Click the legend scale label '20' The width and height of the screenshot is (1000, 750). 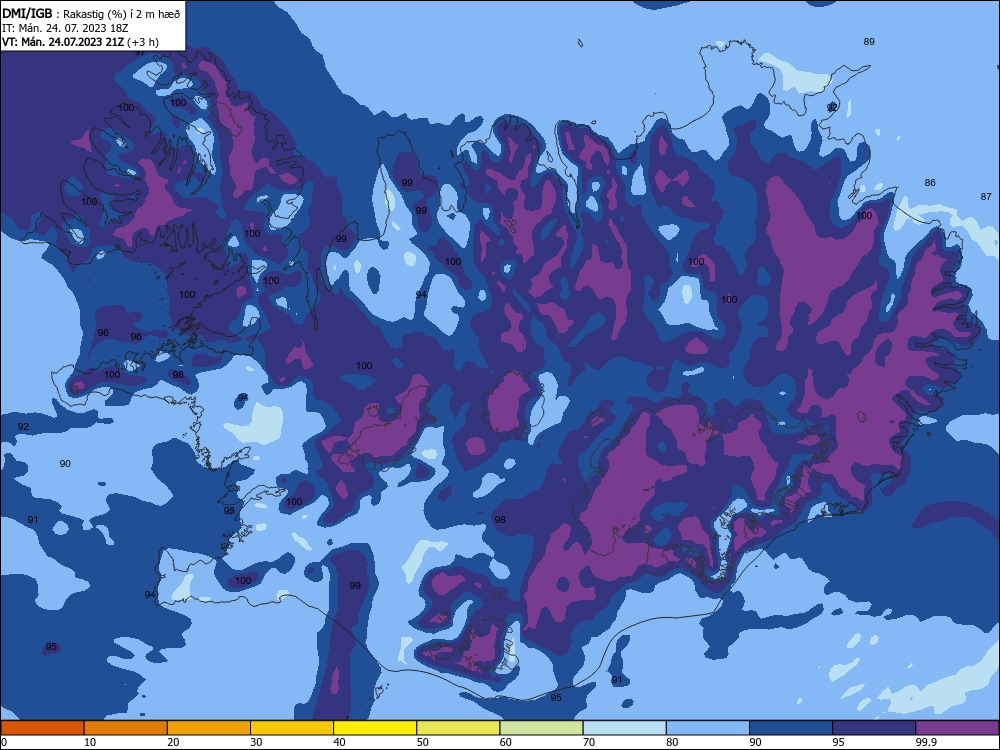click(173, 742)
